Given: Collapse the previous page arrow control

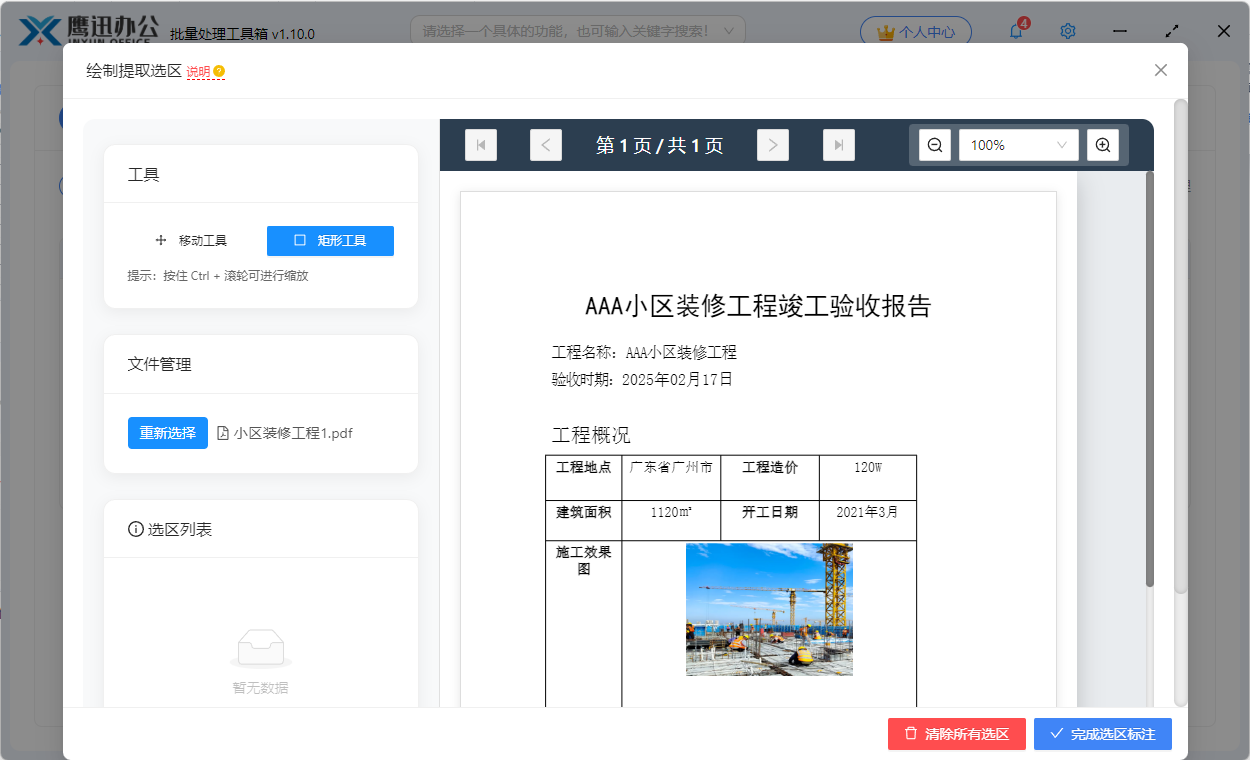Looking at the screenshot, I should coord(545,144).
